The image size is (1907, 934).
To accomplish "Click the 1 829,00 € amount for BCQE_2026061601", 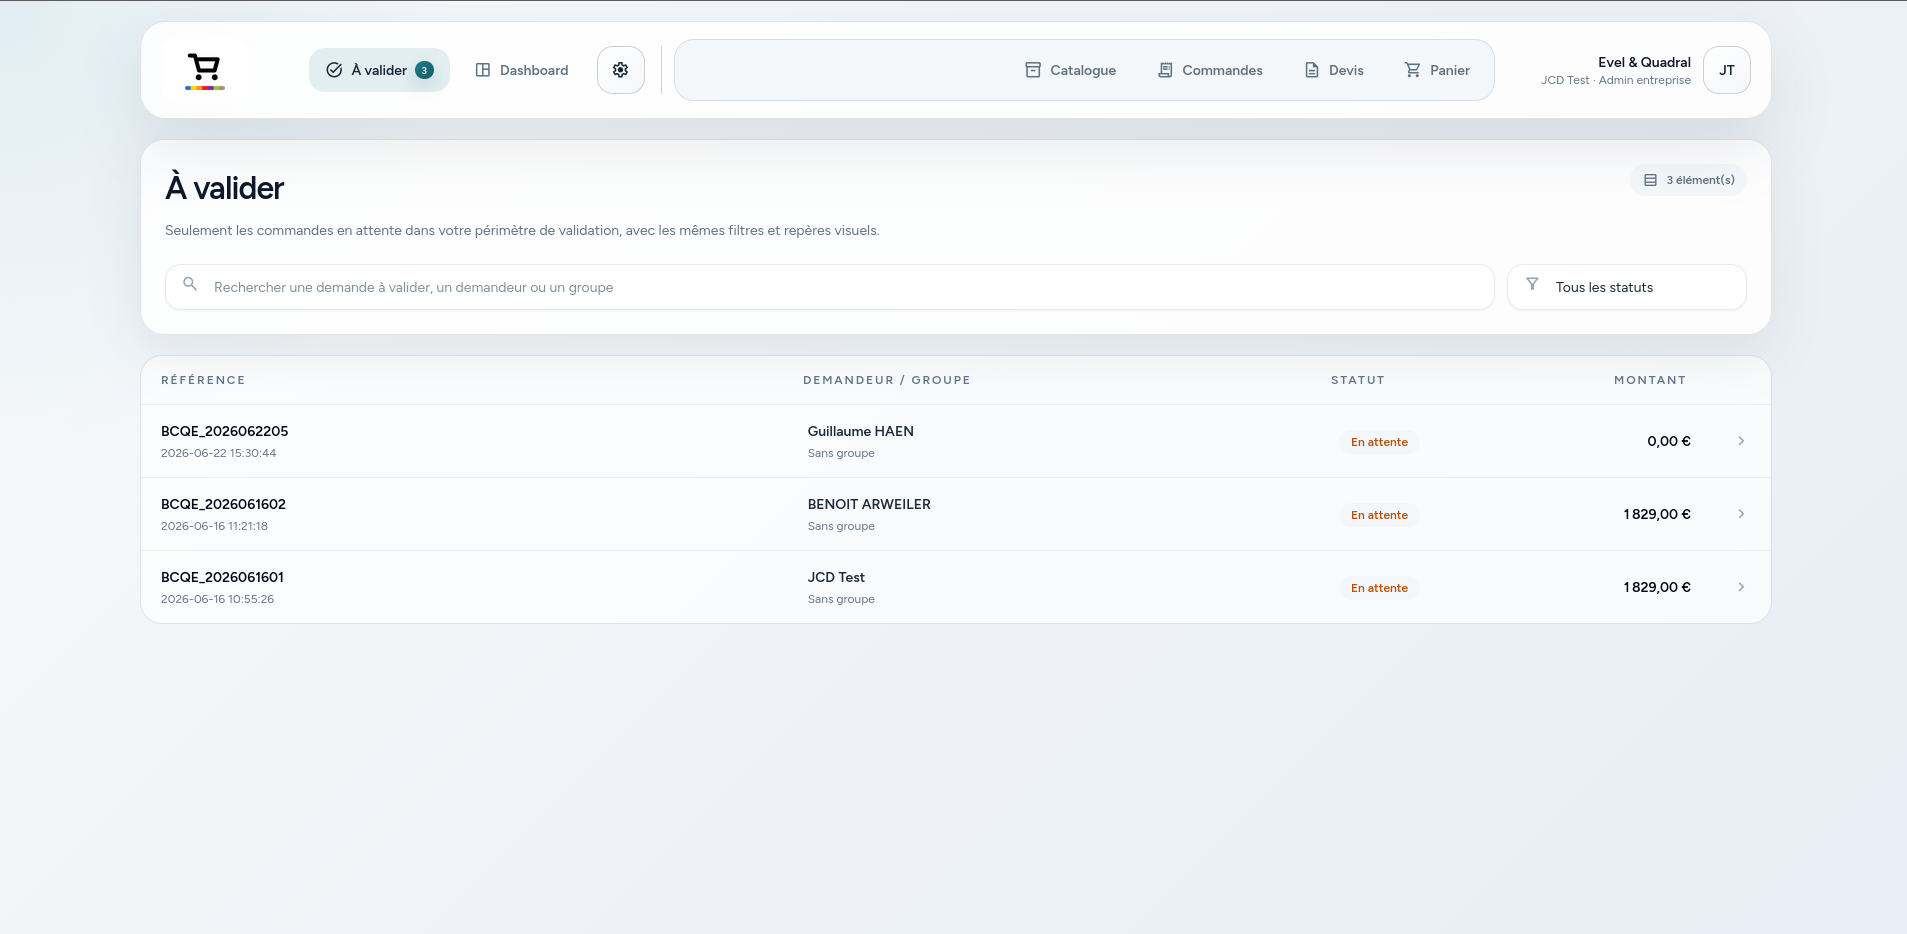I will point(1657,587).
